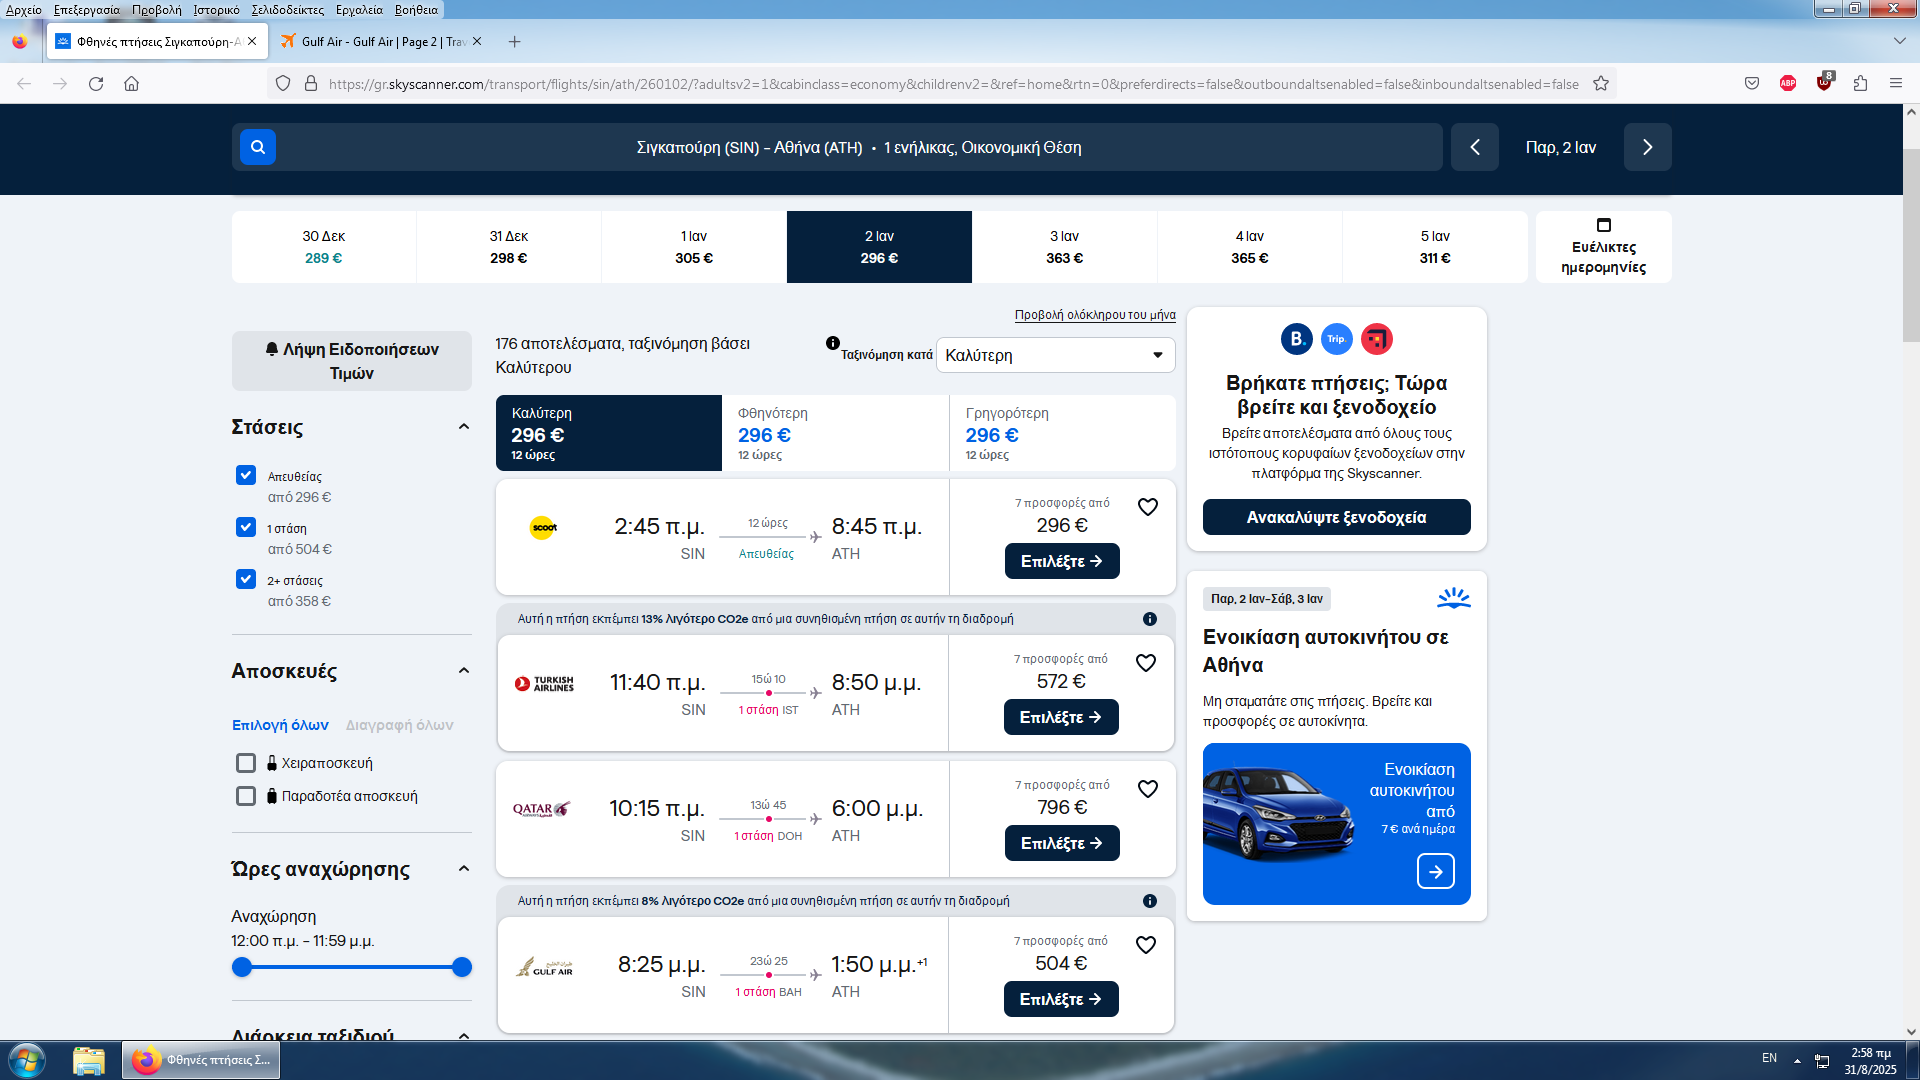Open the sort by dropdown
Screen dimensions: 1920x1080
pos(1055,355)
